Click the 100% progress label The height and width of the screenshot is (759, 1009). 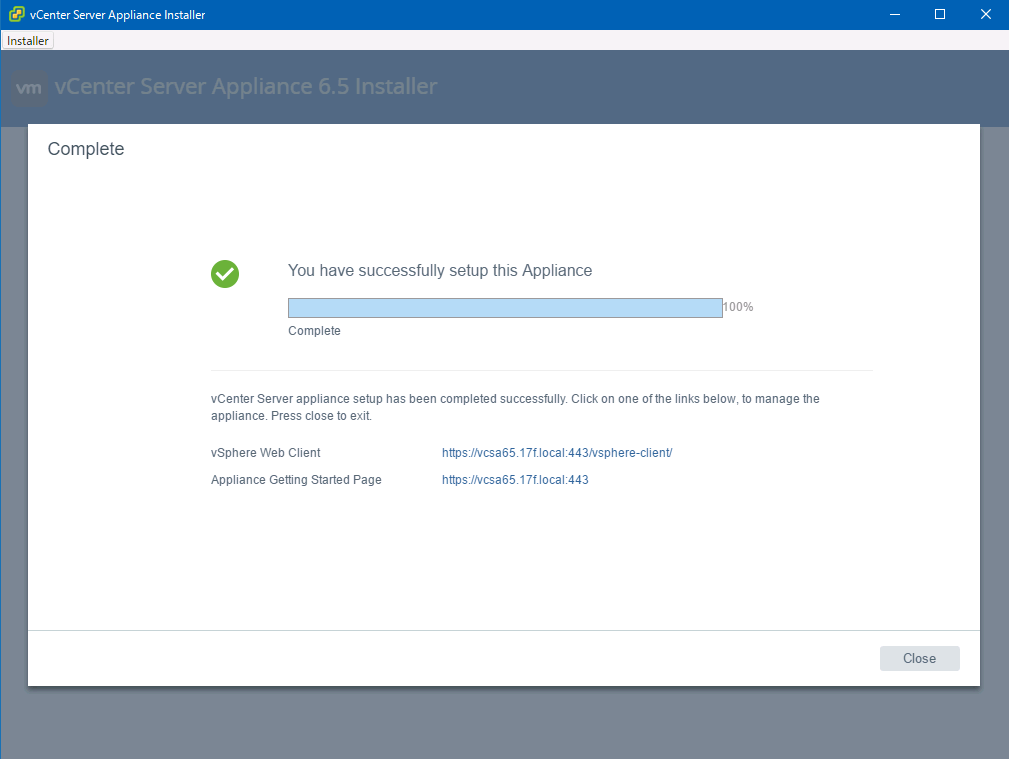coord(738,307)
